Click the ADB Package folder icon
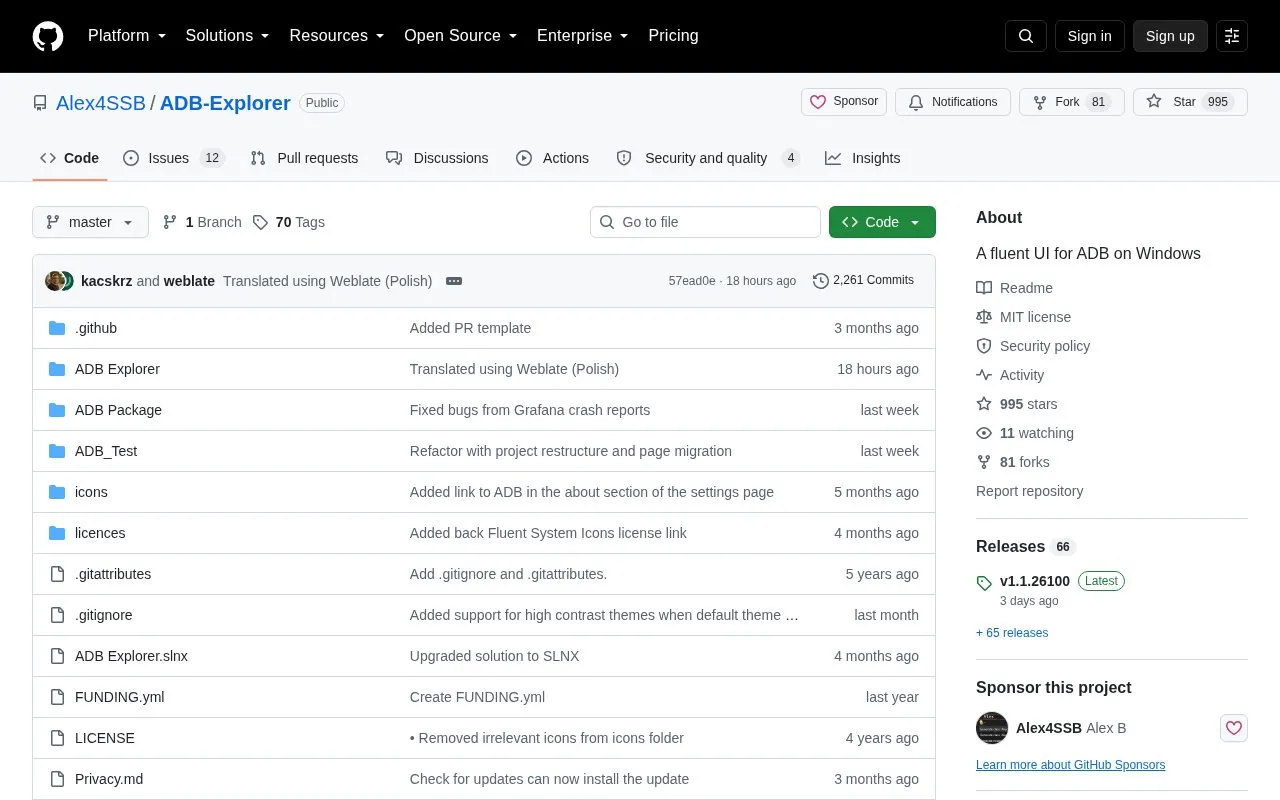The image size is (1280, 800). (x=57, y=410)
